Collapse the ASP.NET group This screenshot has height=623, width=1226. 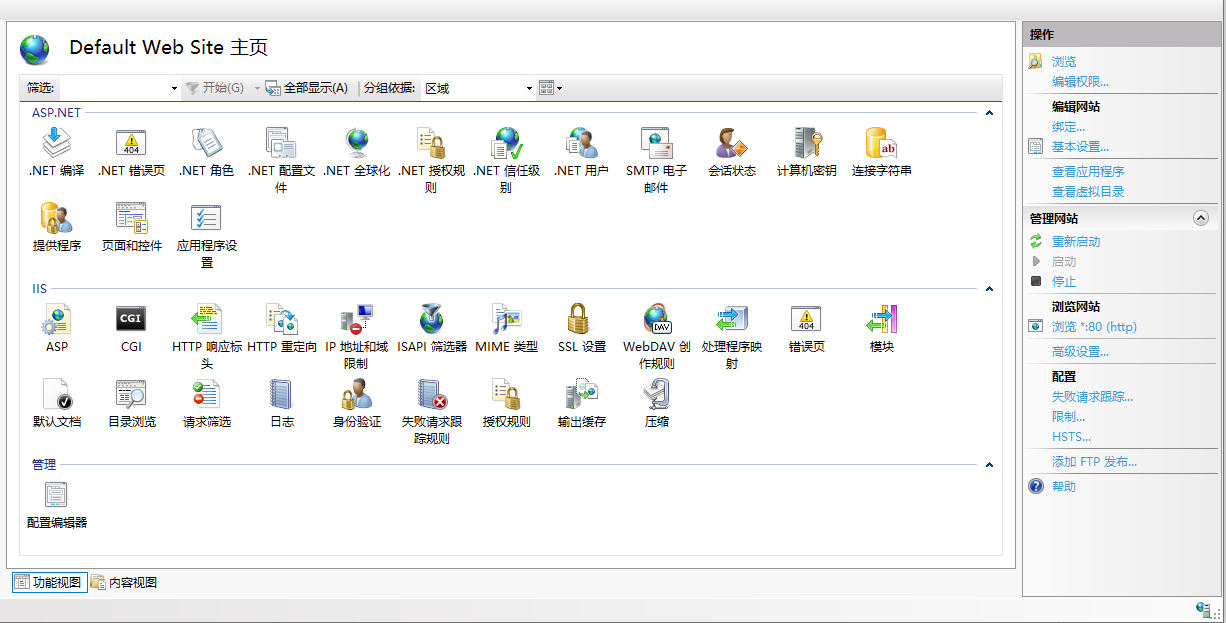[x=989, y=113]
